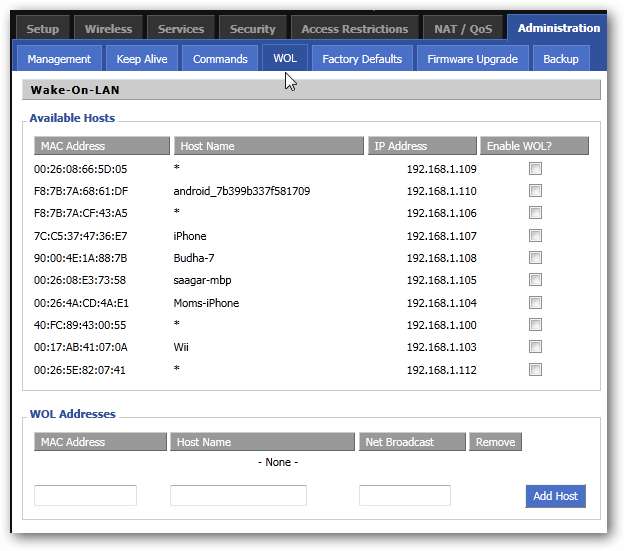Open the Factory Defaults sub-tab

click(x=362, y=59)
